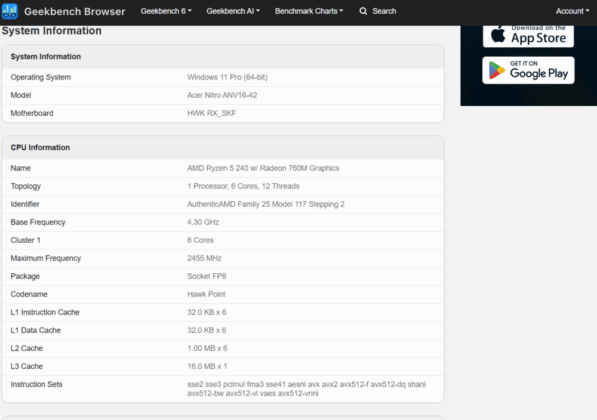This screenshot has height=420, width=597.
Task: Click the Acer Nitro ANV16-42 model value
Action: (222, 95)
